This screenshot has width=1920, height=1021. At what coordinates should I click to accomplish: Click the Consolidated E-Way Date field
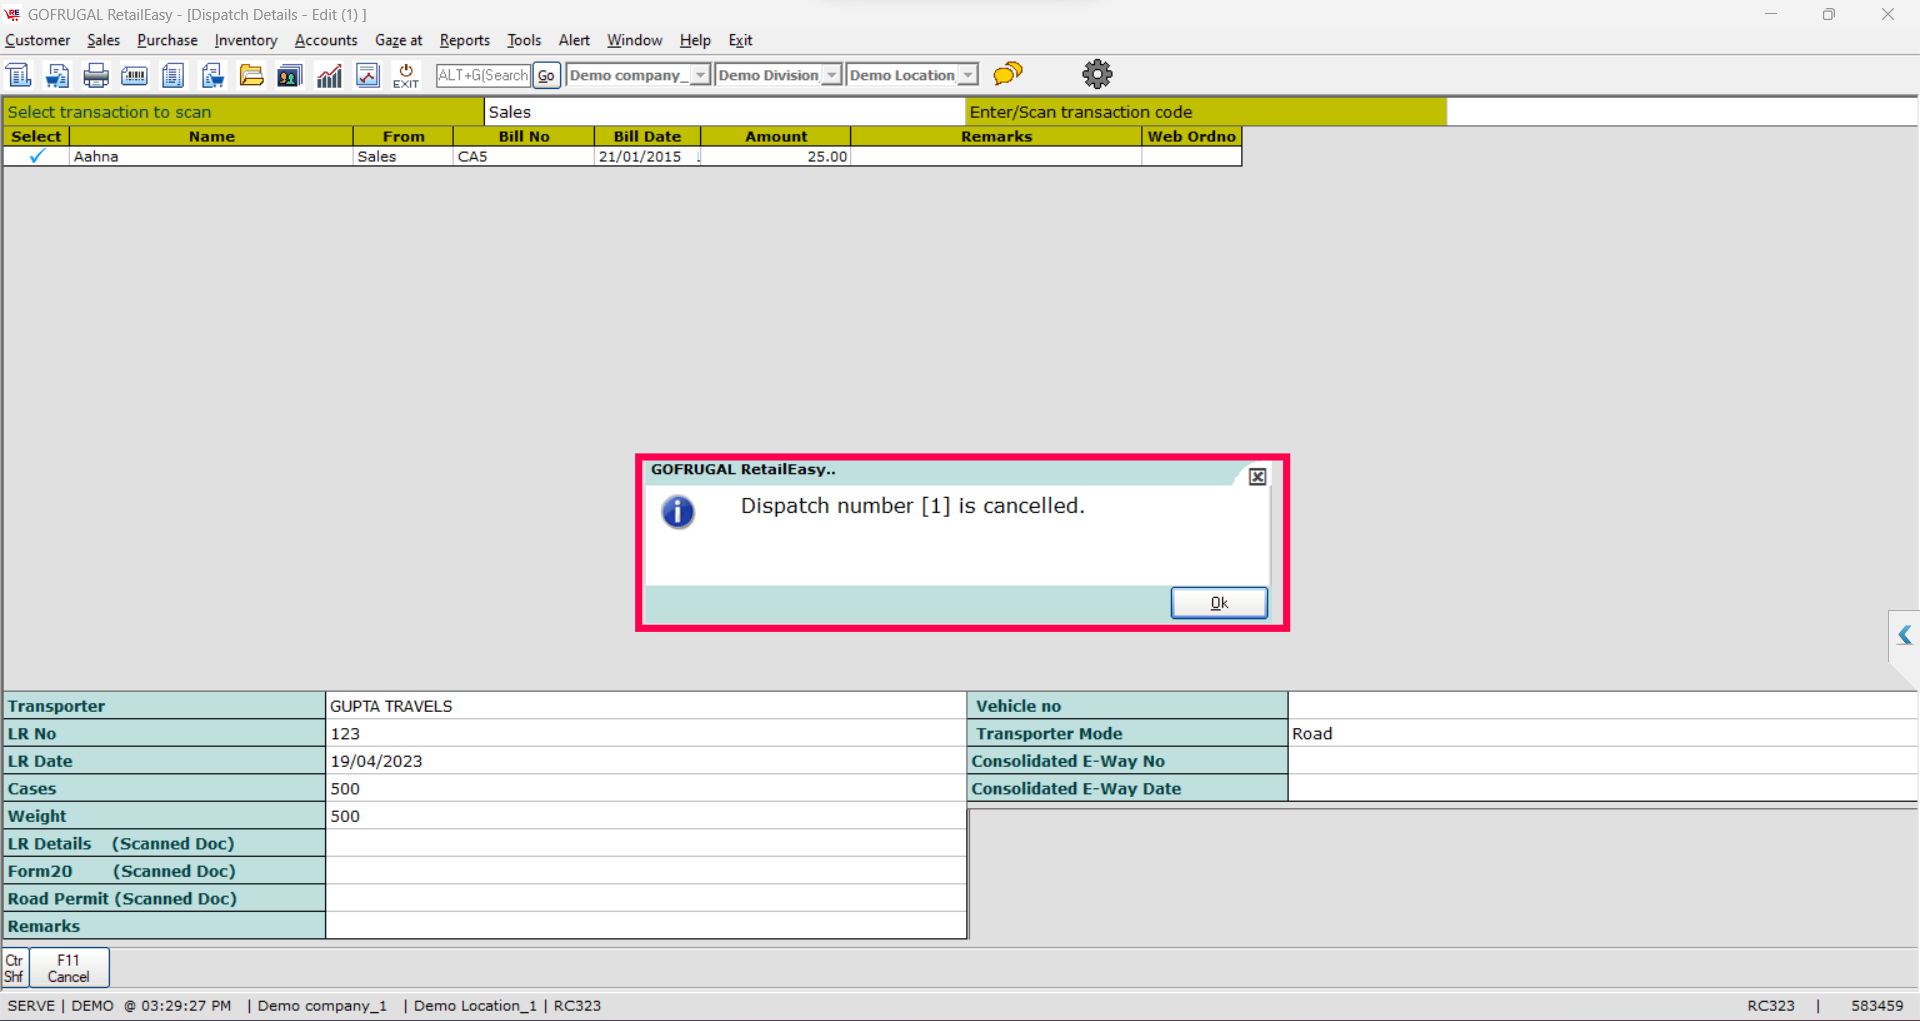click(1603, 789)
